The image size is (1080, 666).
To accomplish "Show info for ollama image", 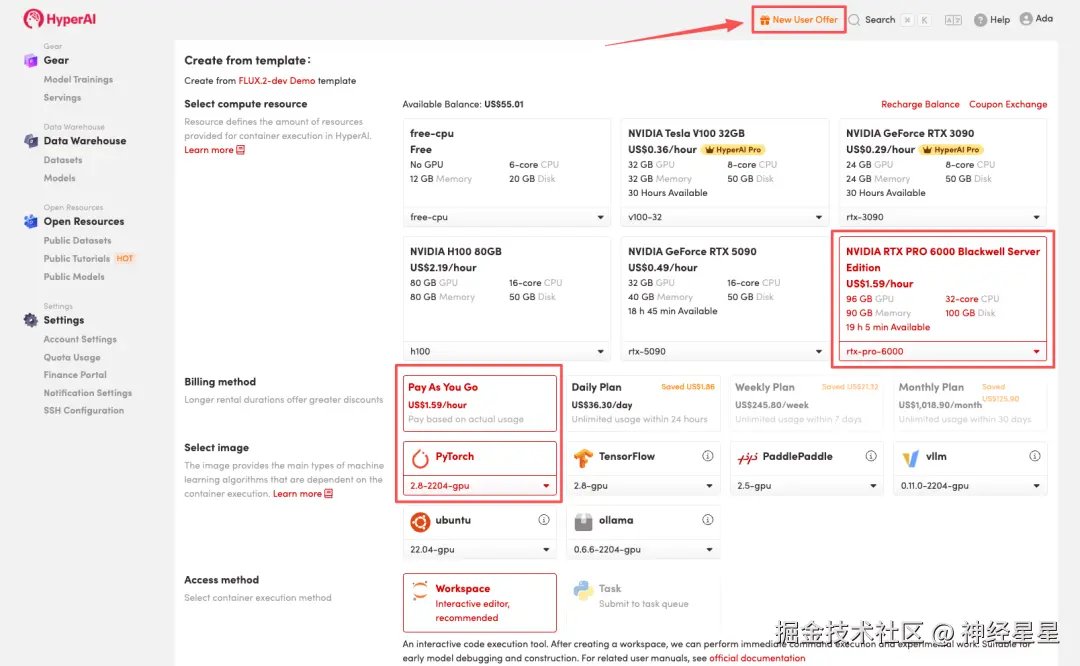I will click(x=707, y=520).
